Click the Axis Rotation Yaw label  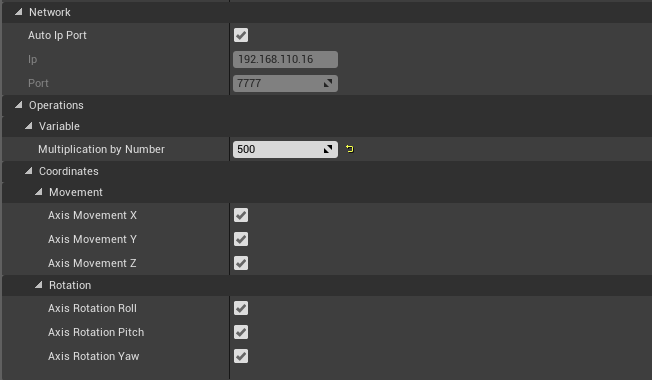94,356
